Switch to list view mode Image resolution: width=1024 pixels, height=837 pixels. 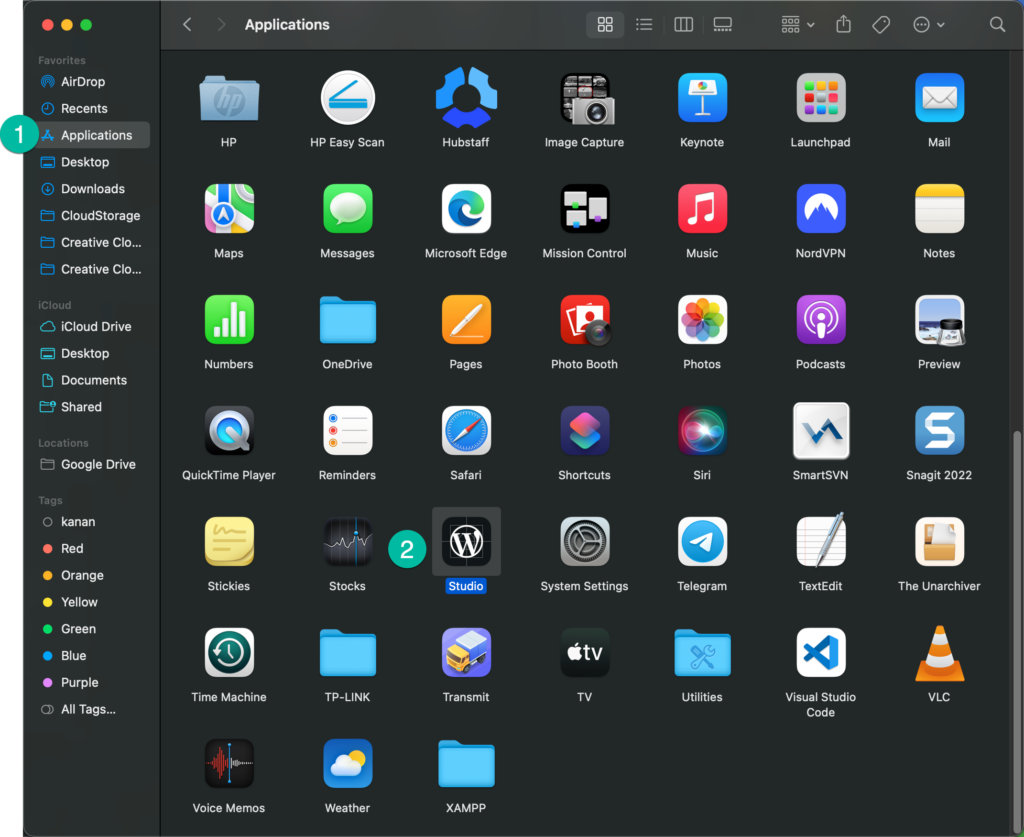click(644, 25)
